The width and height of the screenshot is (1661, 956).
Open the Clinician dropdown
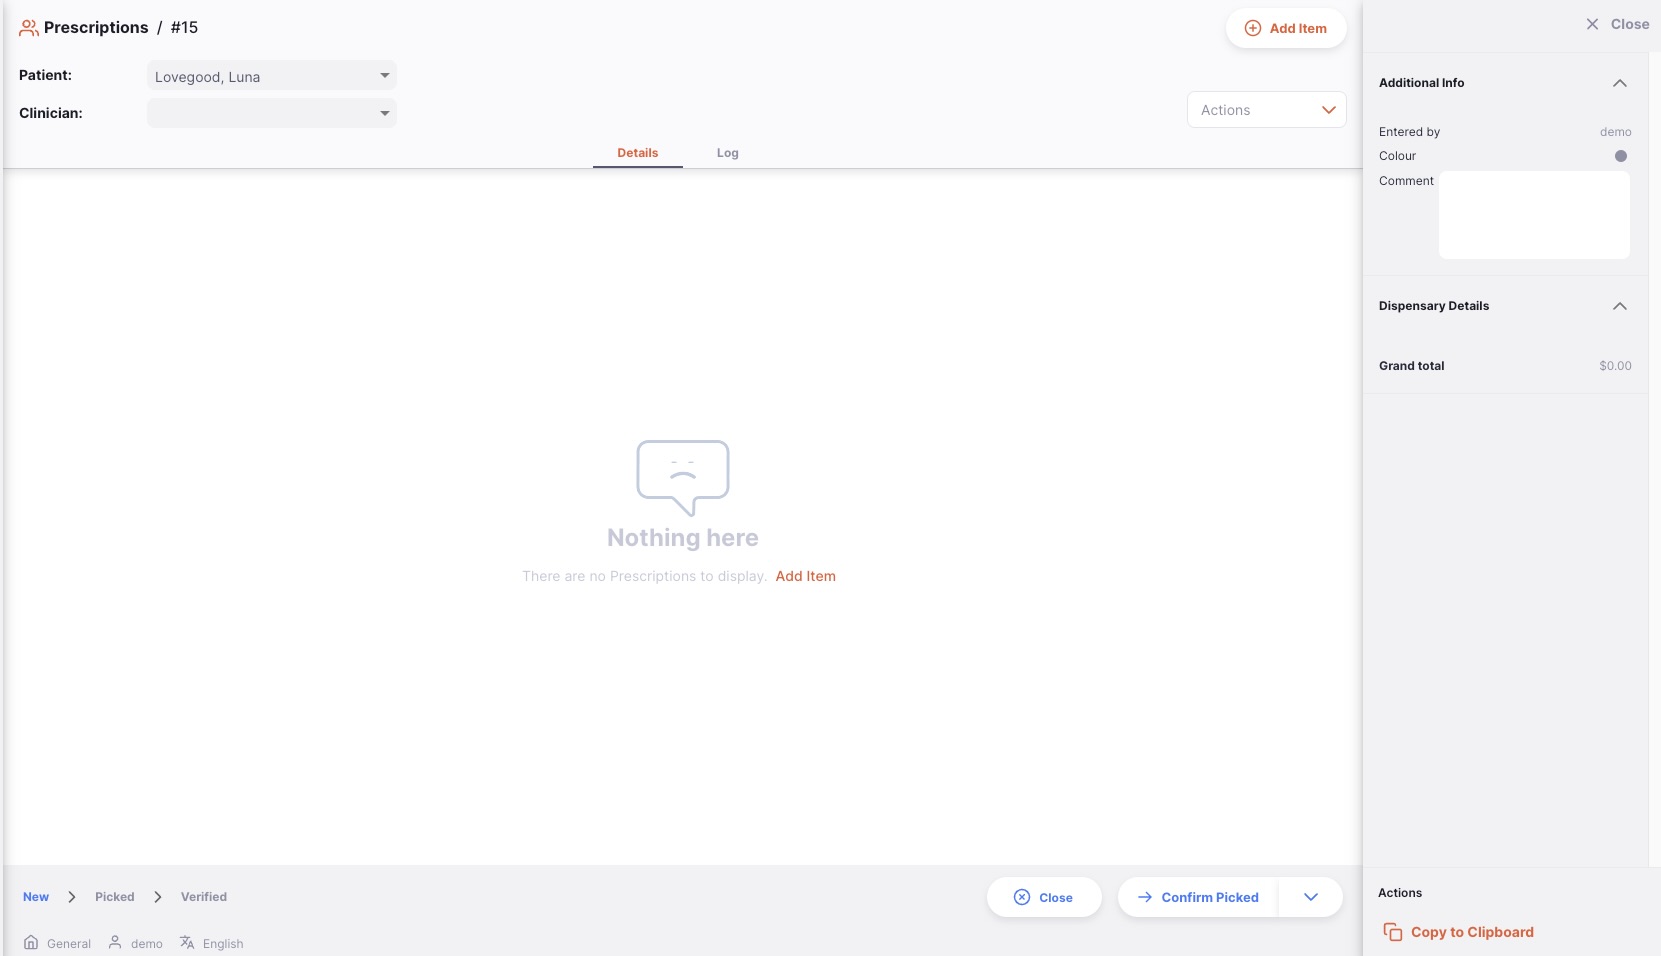271,113
